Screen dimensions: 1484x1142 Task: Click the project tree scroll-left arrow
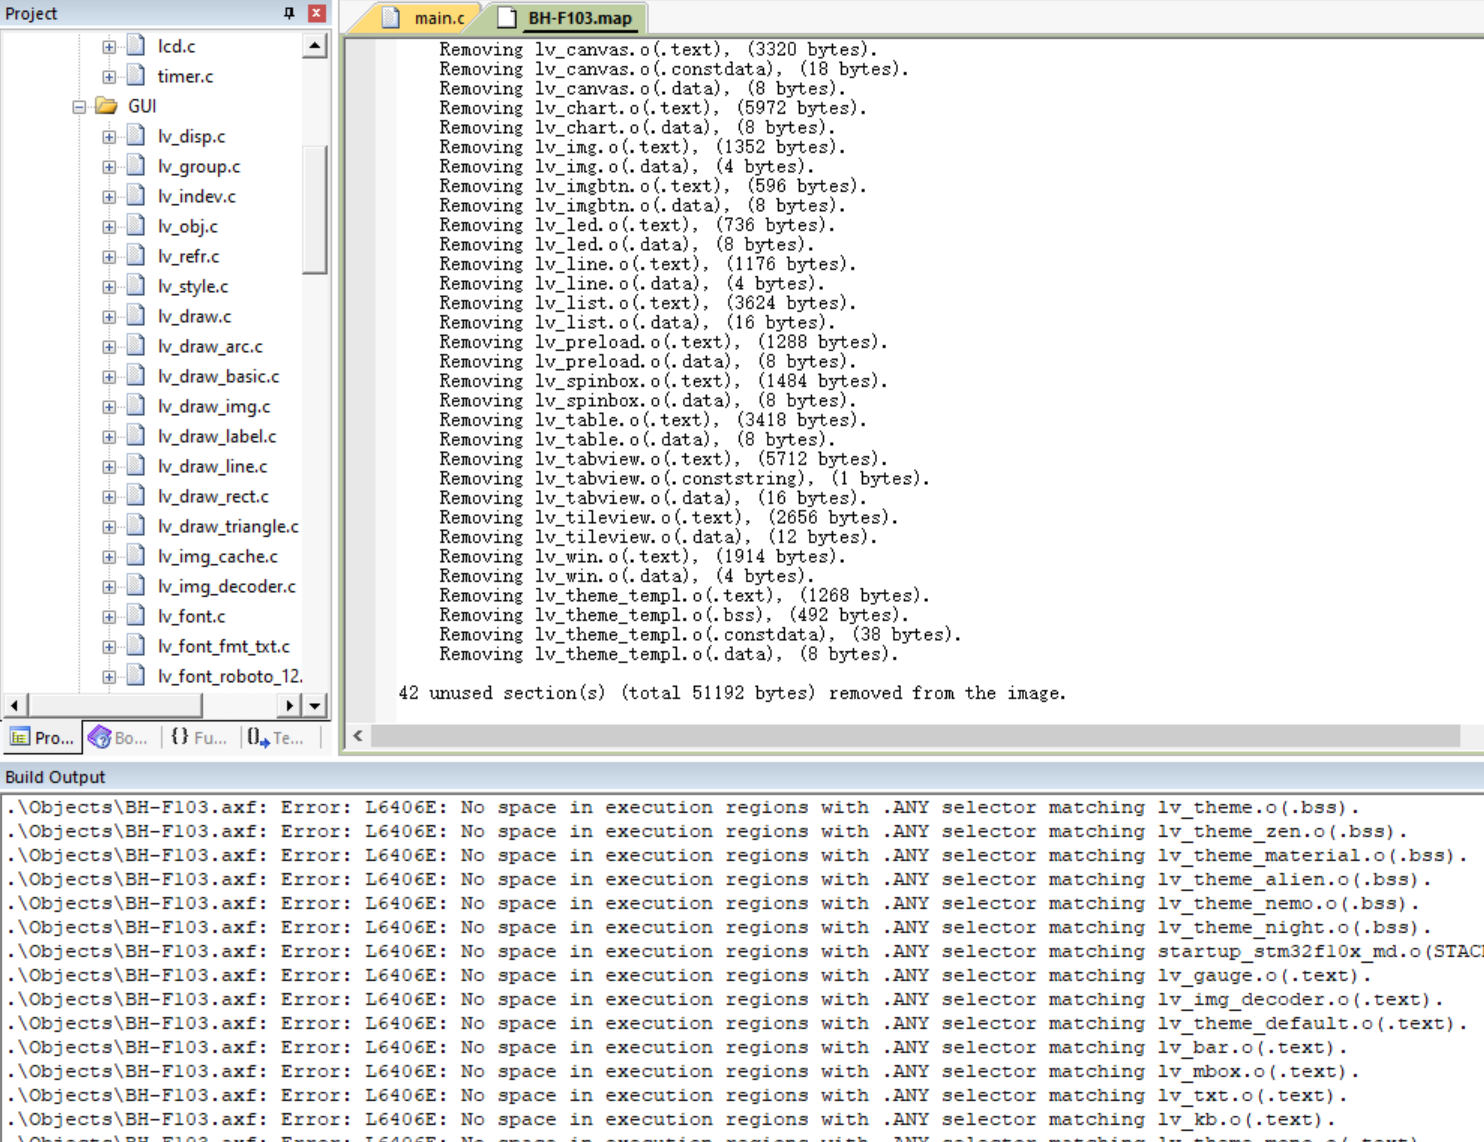coord(14,705)
